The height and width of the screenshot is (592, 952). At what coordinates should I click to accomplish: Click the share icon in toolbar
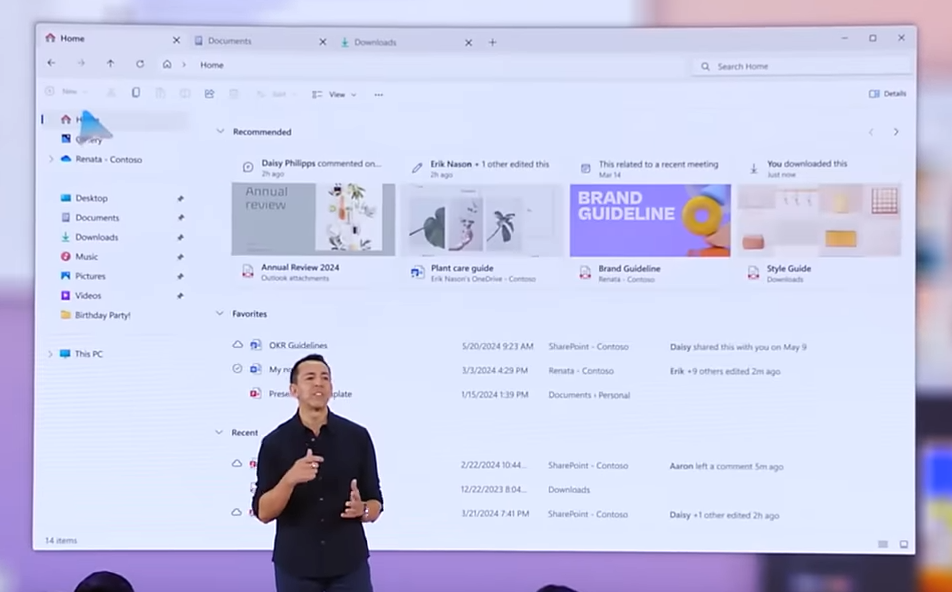[209, 94]
